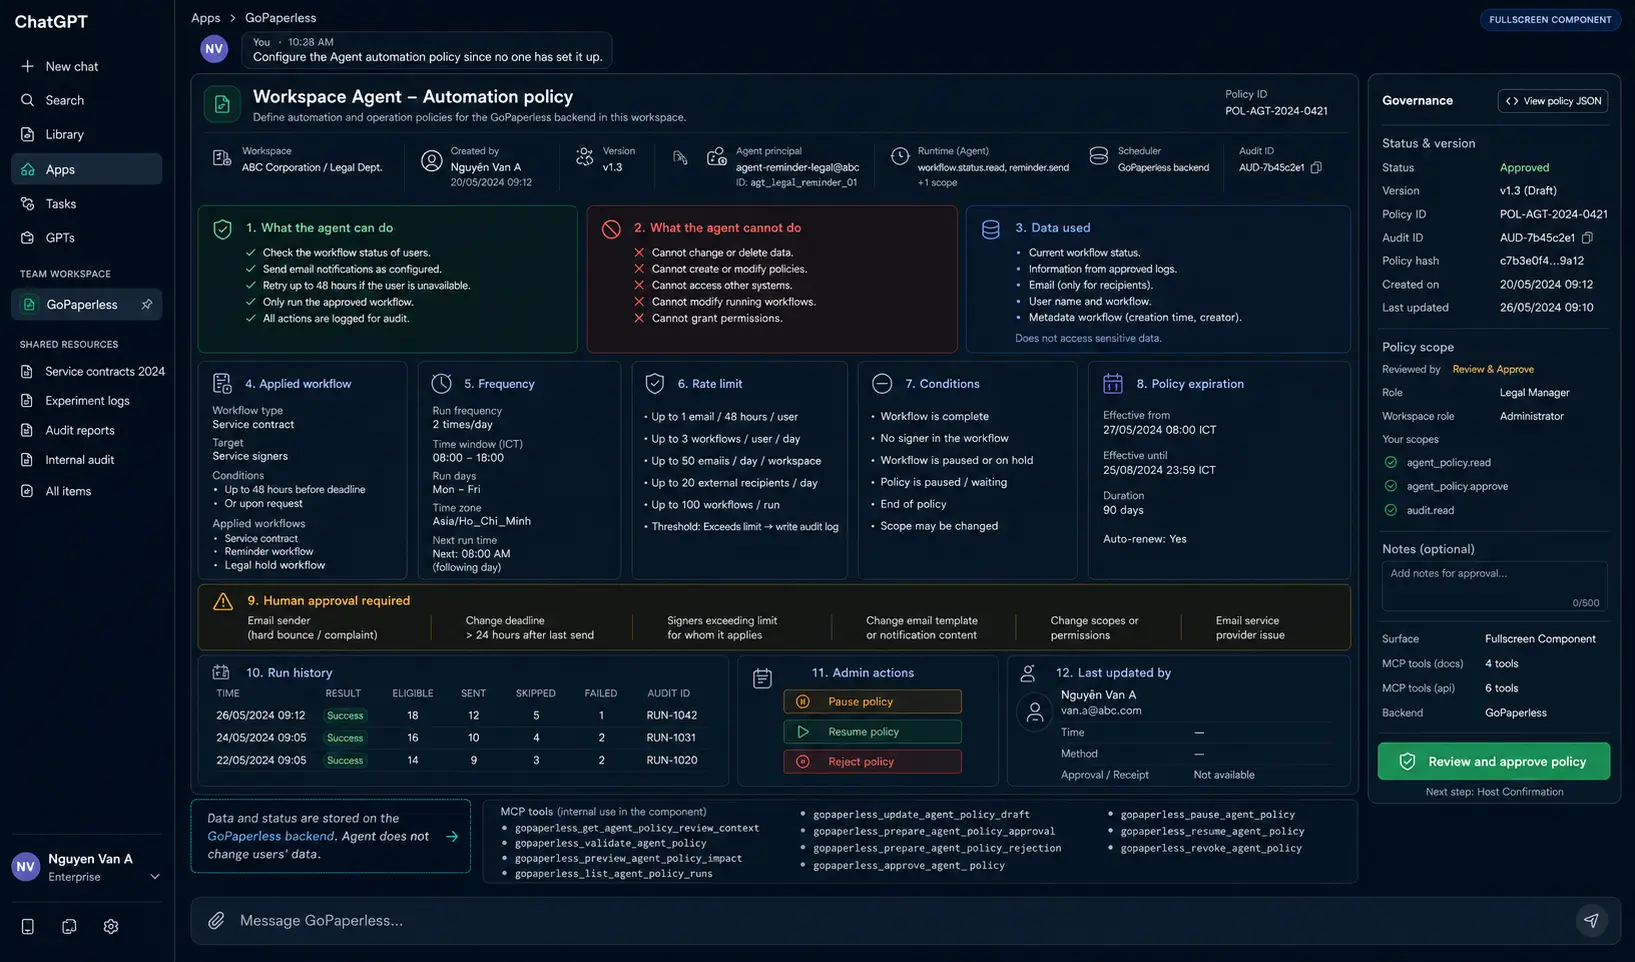Copy Audit ID in Governance panel
1635x962 pixels.
tap(1587, 238)
